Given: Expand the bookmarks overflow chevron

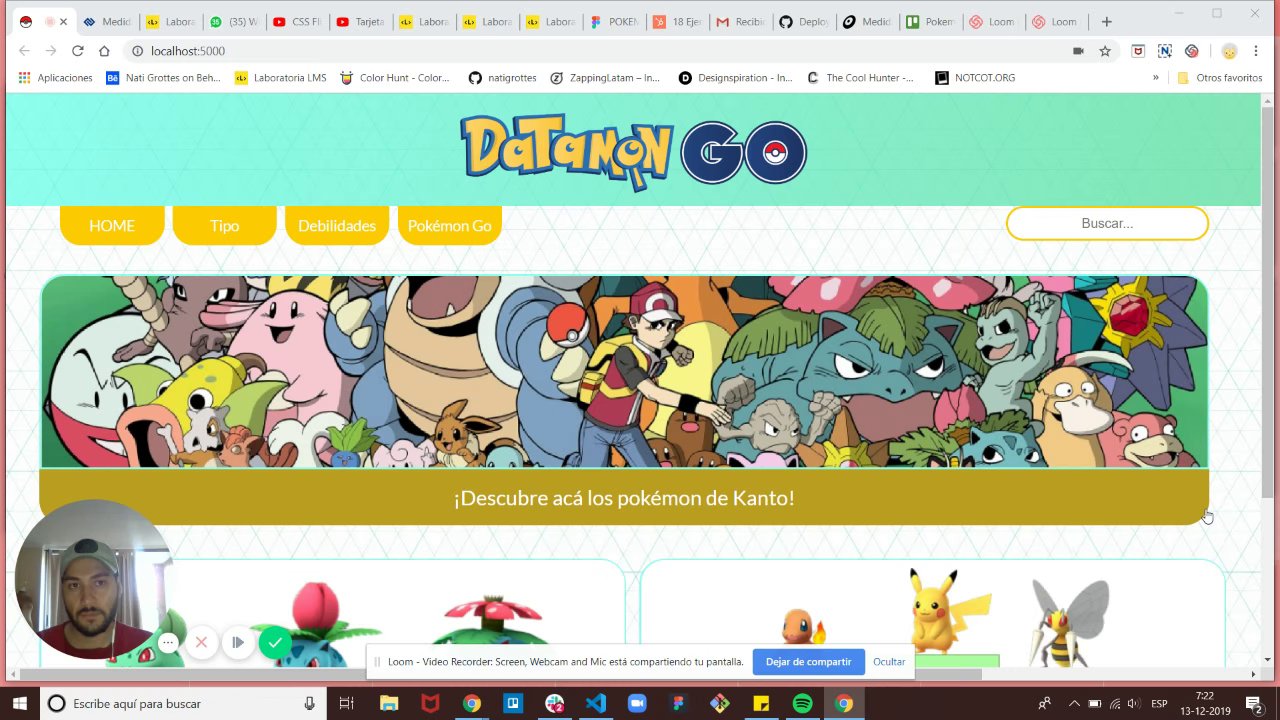Looking at the screenshot, I should click(x=1156, y=77).
